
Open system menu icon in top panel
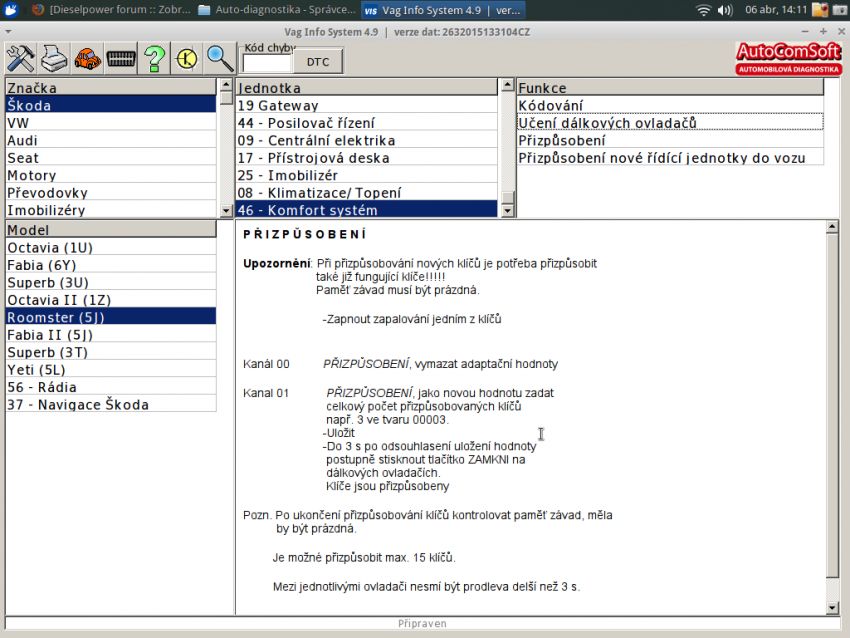point(11,10)
